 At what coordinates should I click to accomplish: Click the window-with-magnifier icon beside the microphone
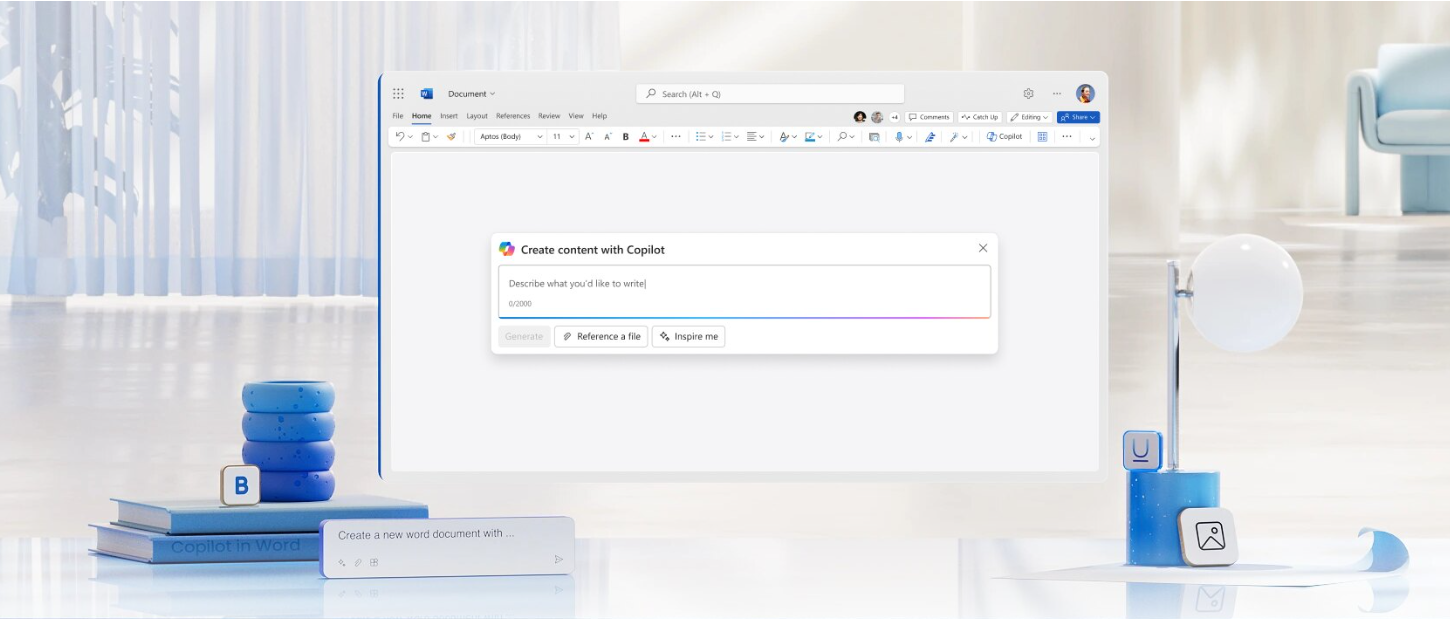[x=874, y=137]
